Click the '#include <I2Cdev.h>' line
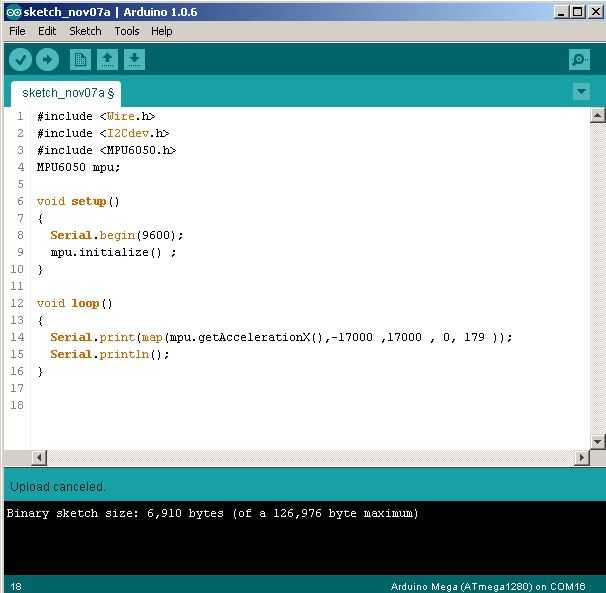The height and width of the screenshot is (593, 606). click(103, 133)
